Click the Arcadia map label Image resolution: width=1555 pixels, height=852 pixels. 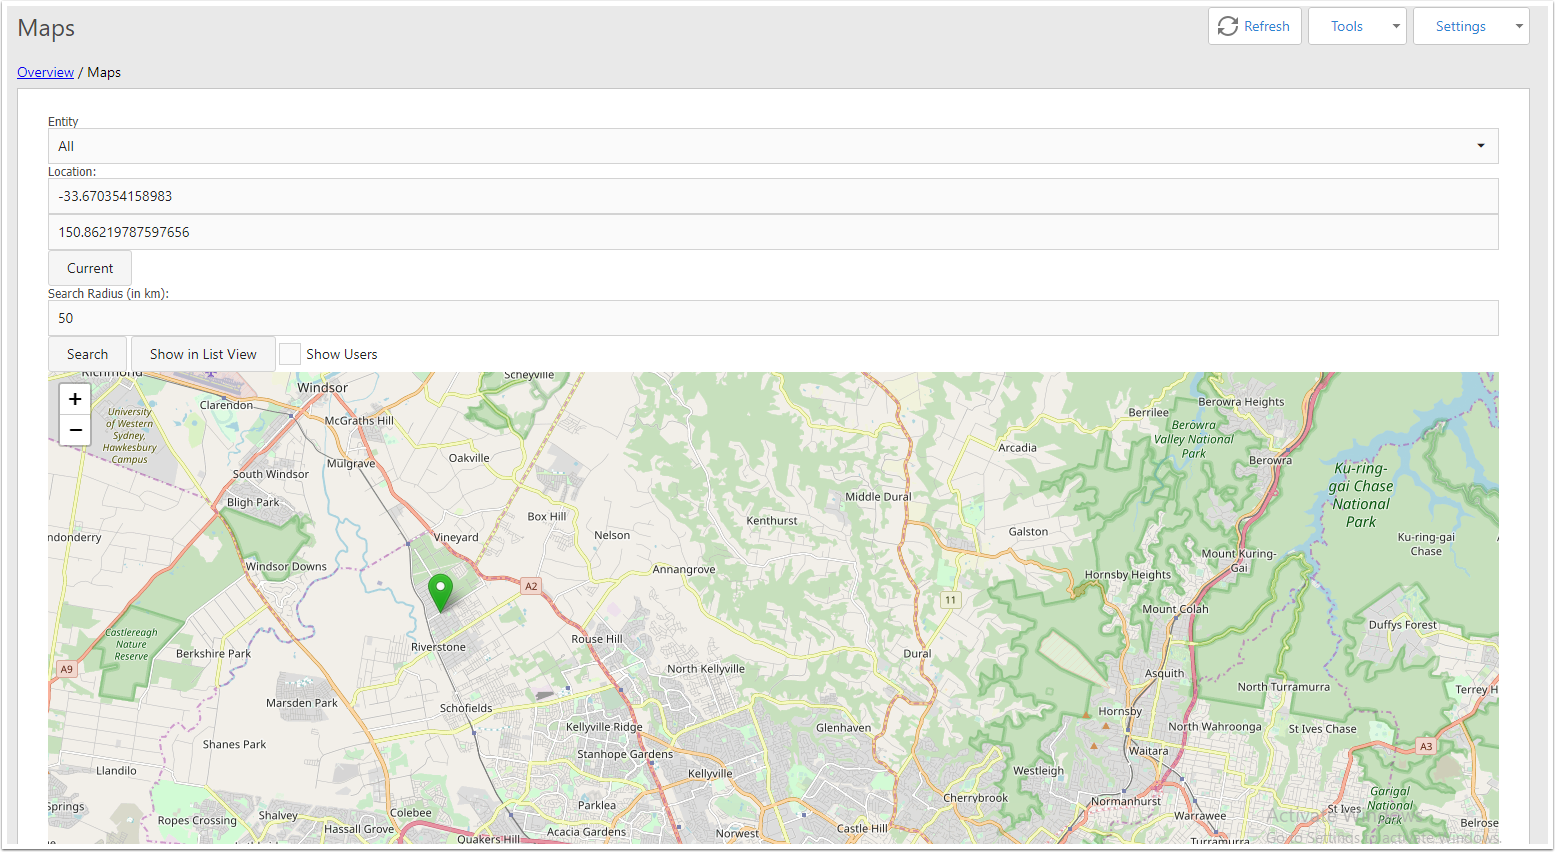tap(1017, 447)
